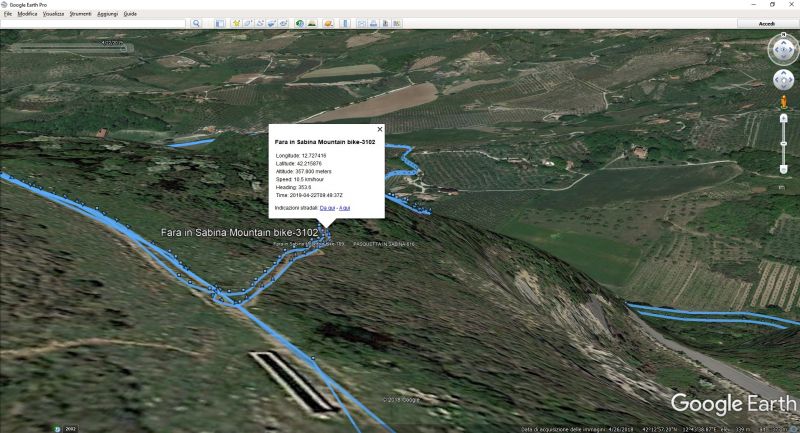The image size is (800, 433).
Task: Click the print icon
Action: (373, 23)
